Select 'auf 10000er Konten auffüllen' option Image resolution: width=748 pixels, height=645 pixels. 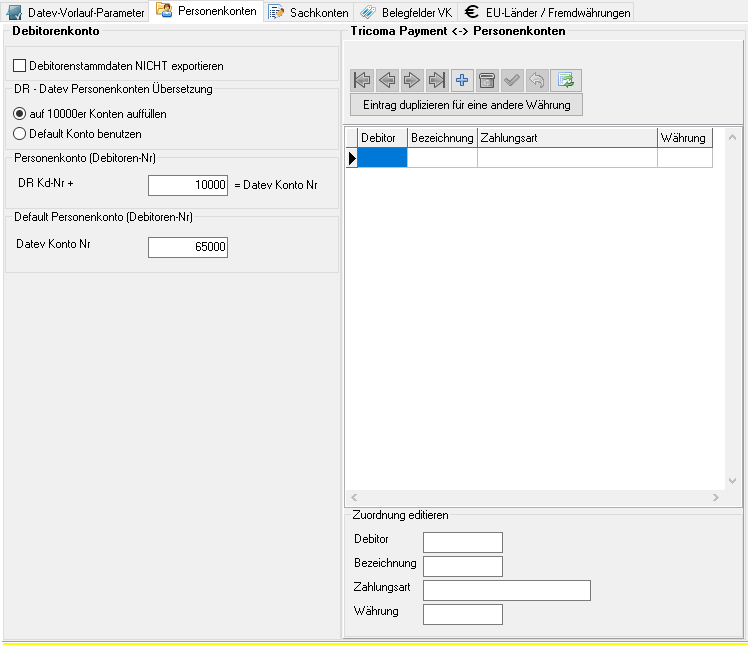[20, 114]
